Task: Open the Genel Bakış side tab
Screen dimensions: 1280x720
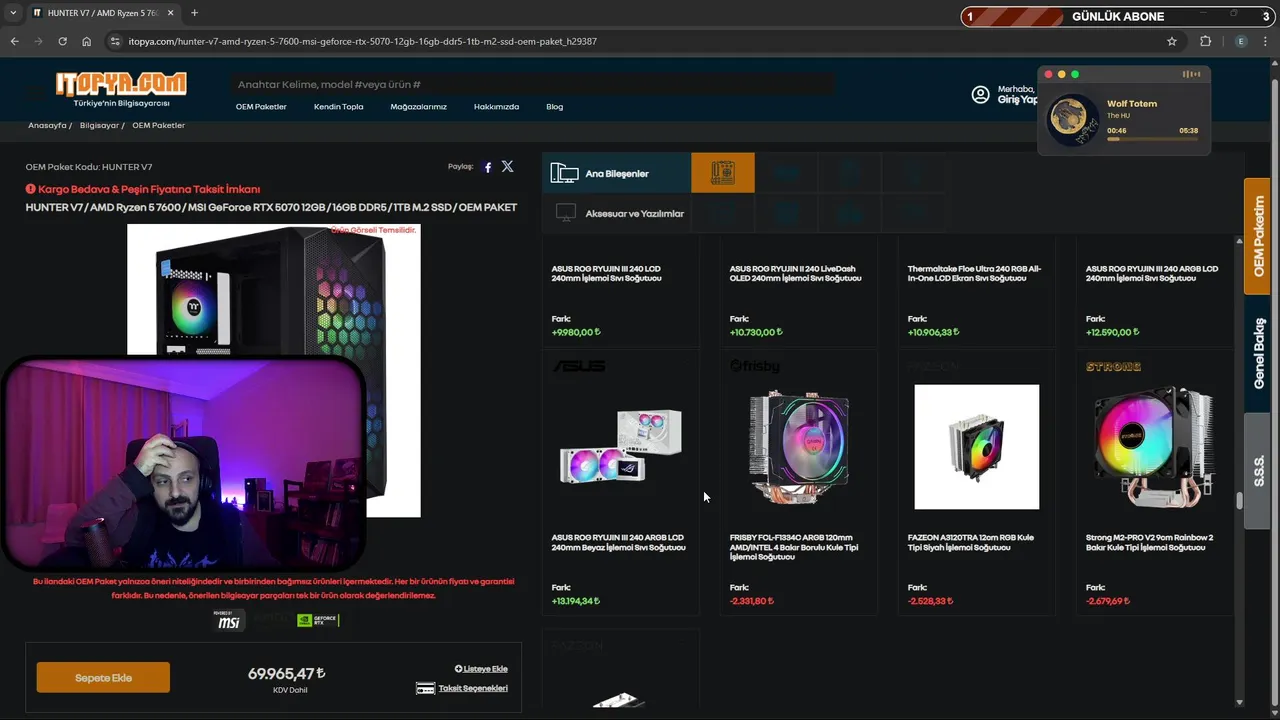Action: 1257,353
